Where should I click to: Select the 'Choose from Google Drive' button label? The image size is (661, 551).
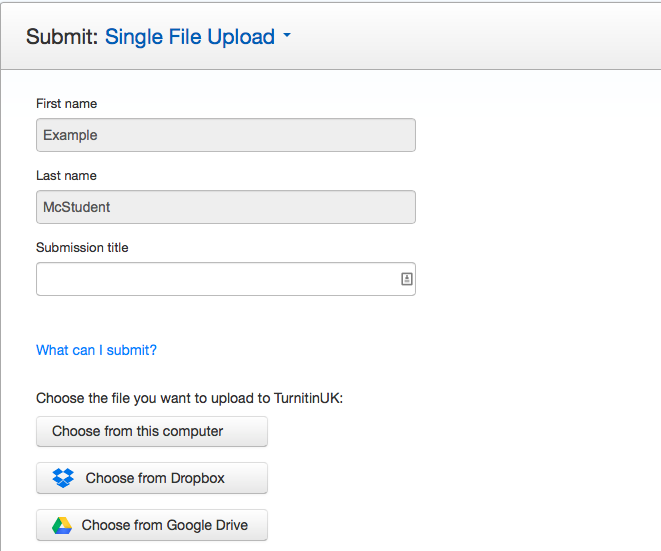tap(165, 525)
